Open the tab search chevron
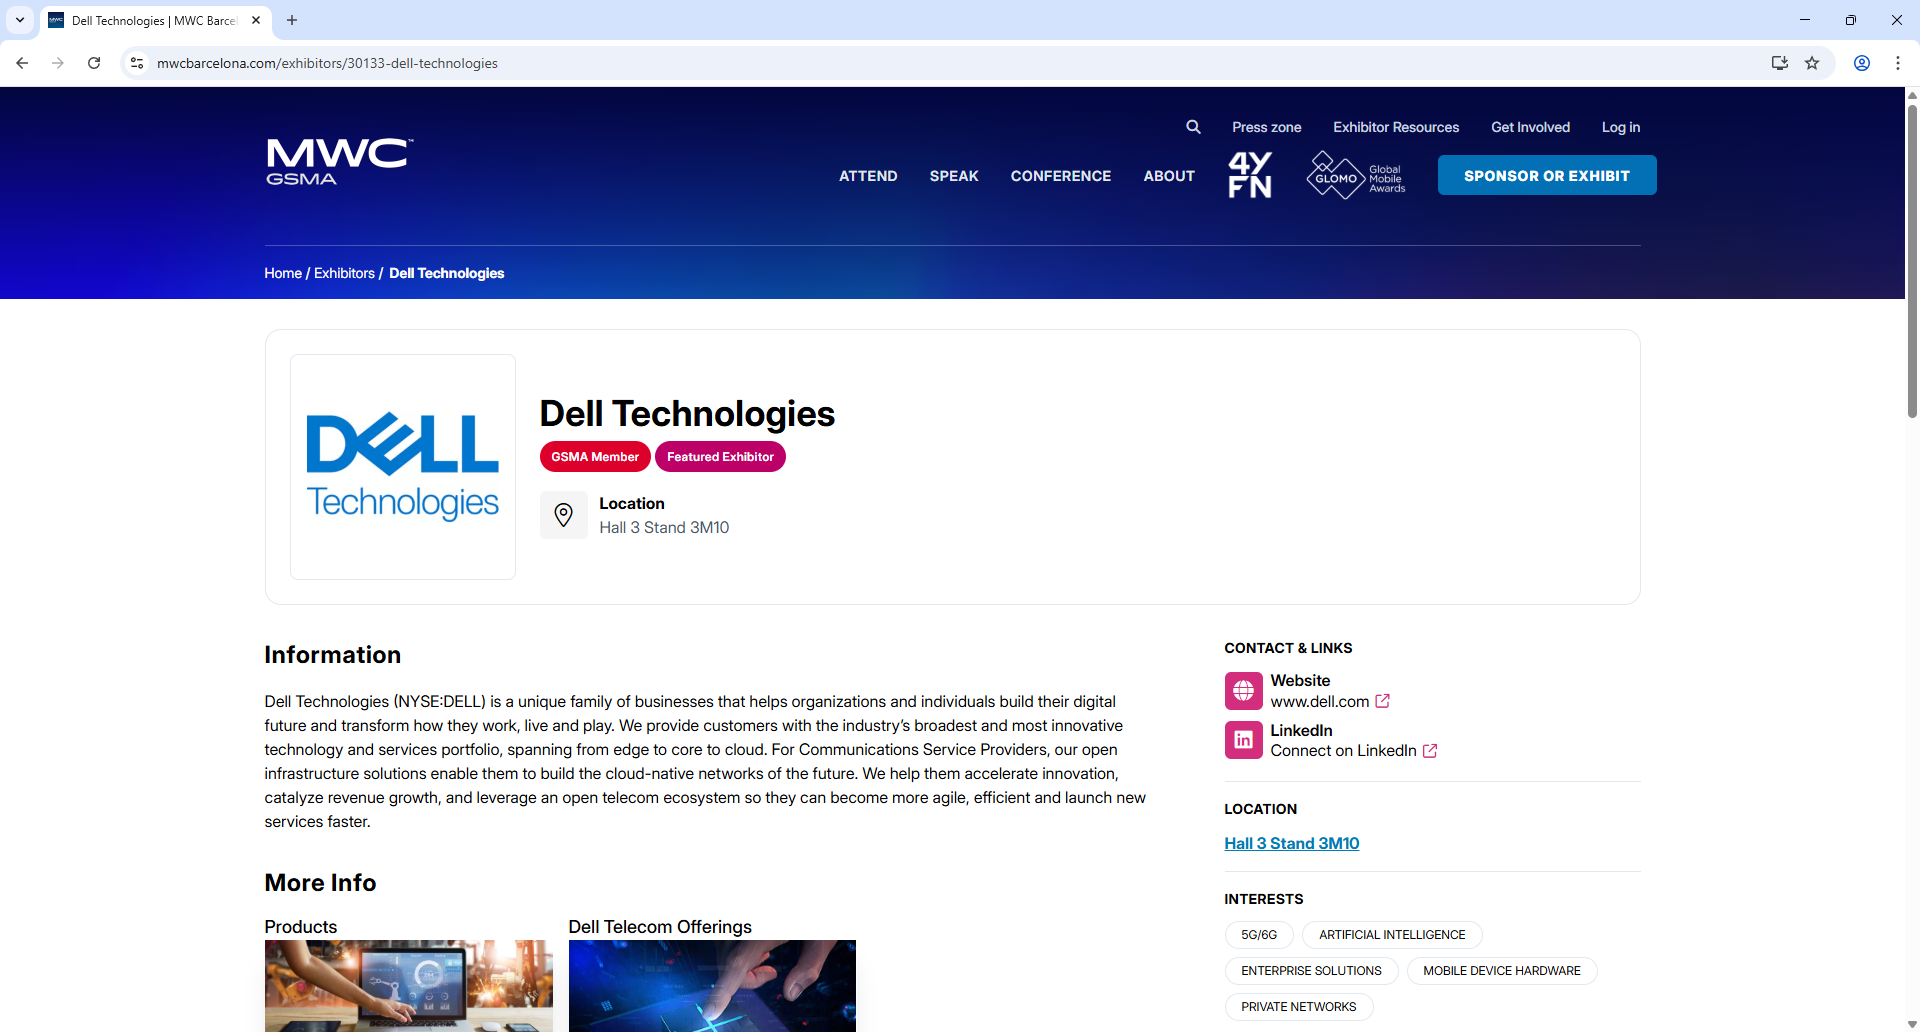The width and height of the screenshot is (1920, 1032). click(19, 20)
